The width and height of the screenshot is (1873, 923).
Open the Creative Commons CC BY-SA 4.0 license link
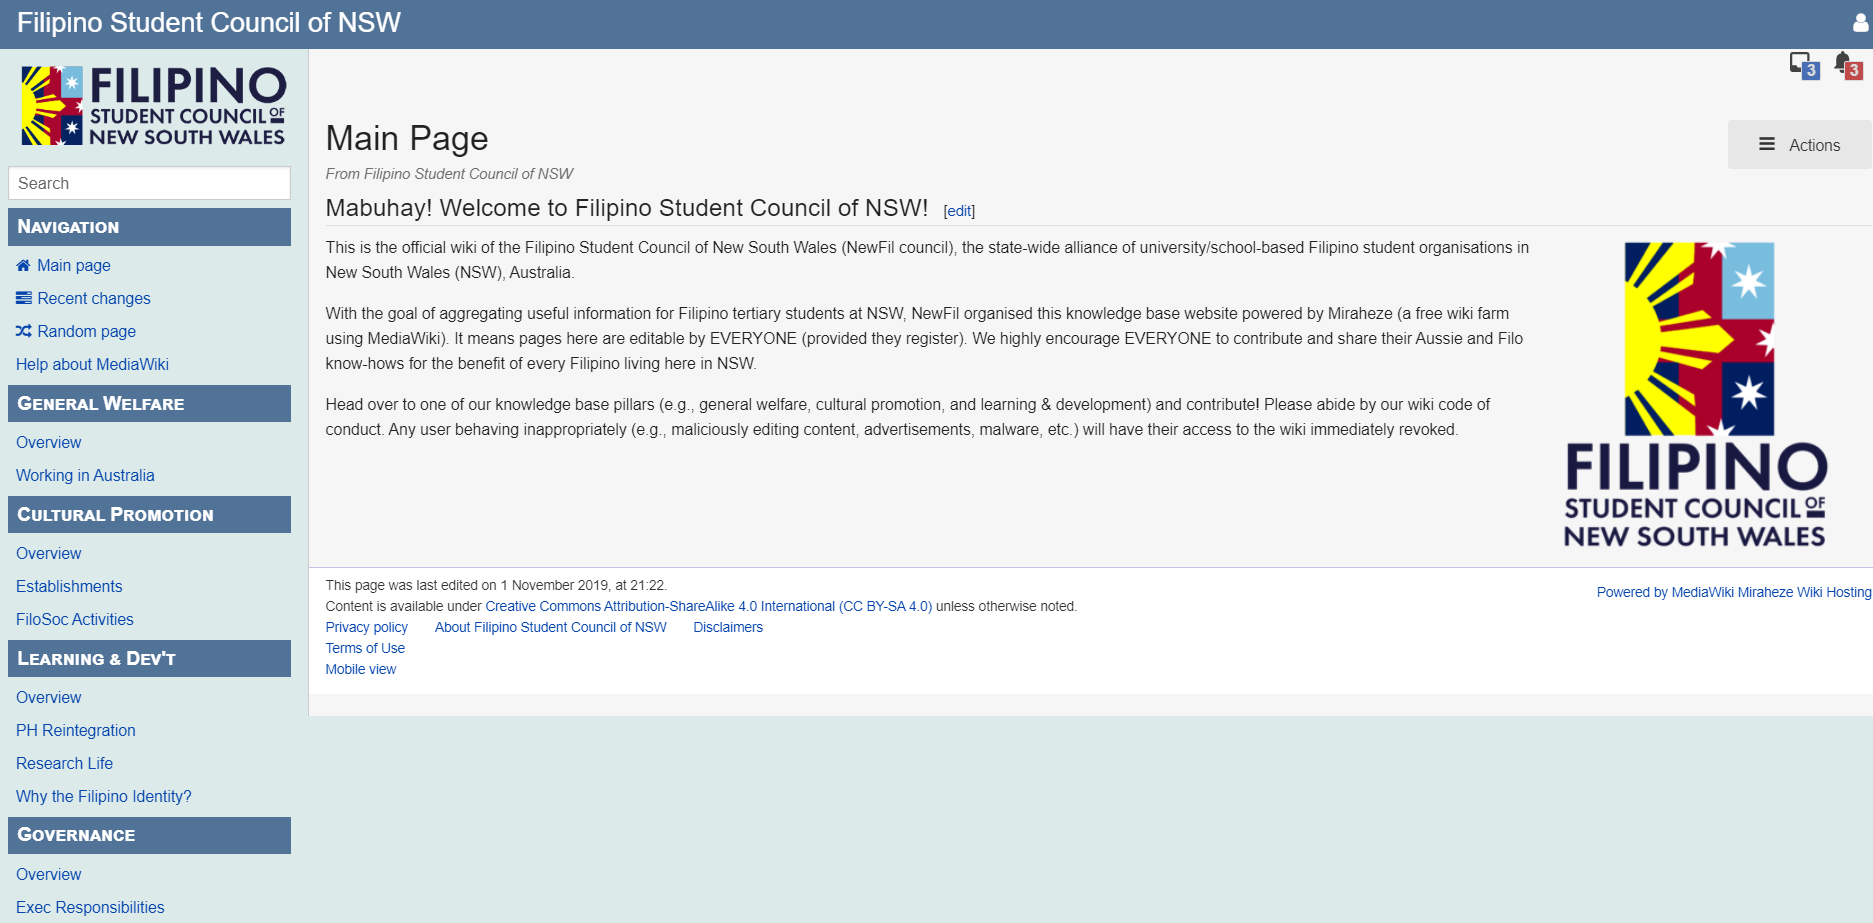[708, 606]
